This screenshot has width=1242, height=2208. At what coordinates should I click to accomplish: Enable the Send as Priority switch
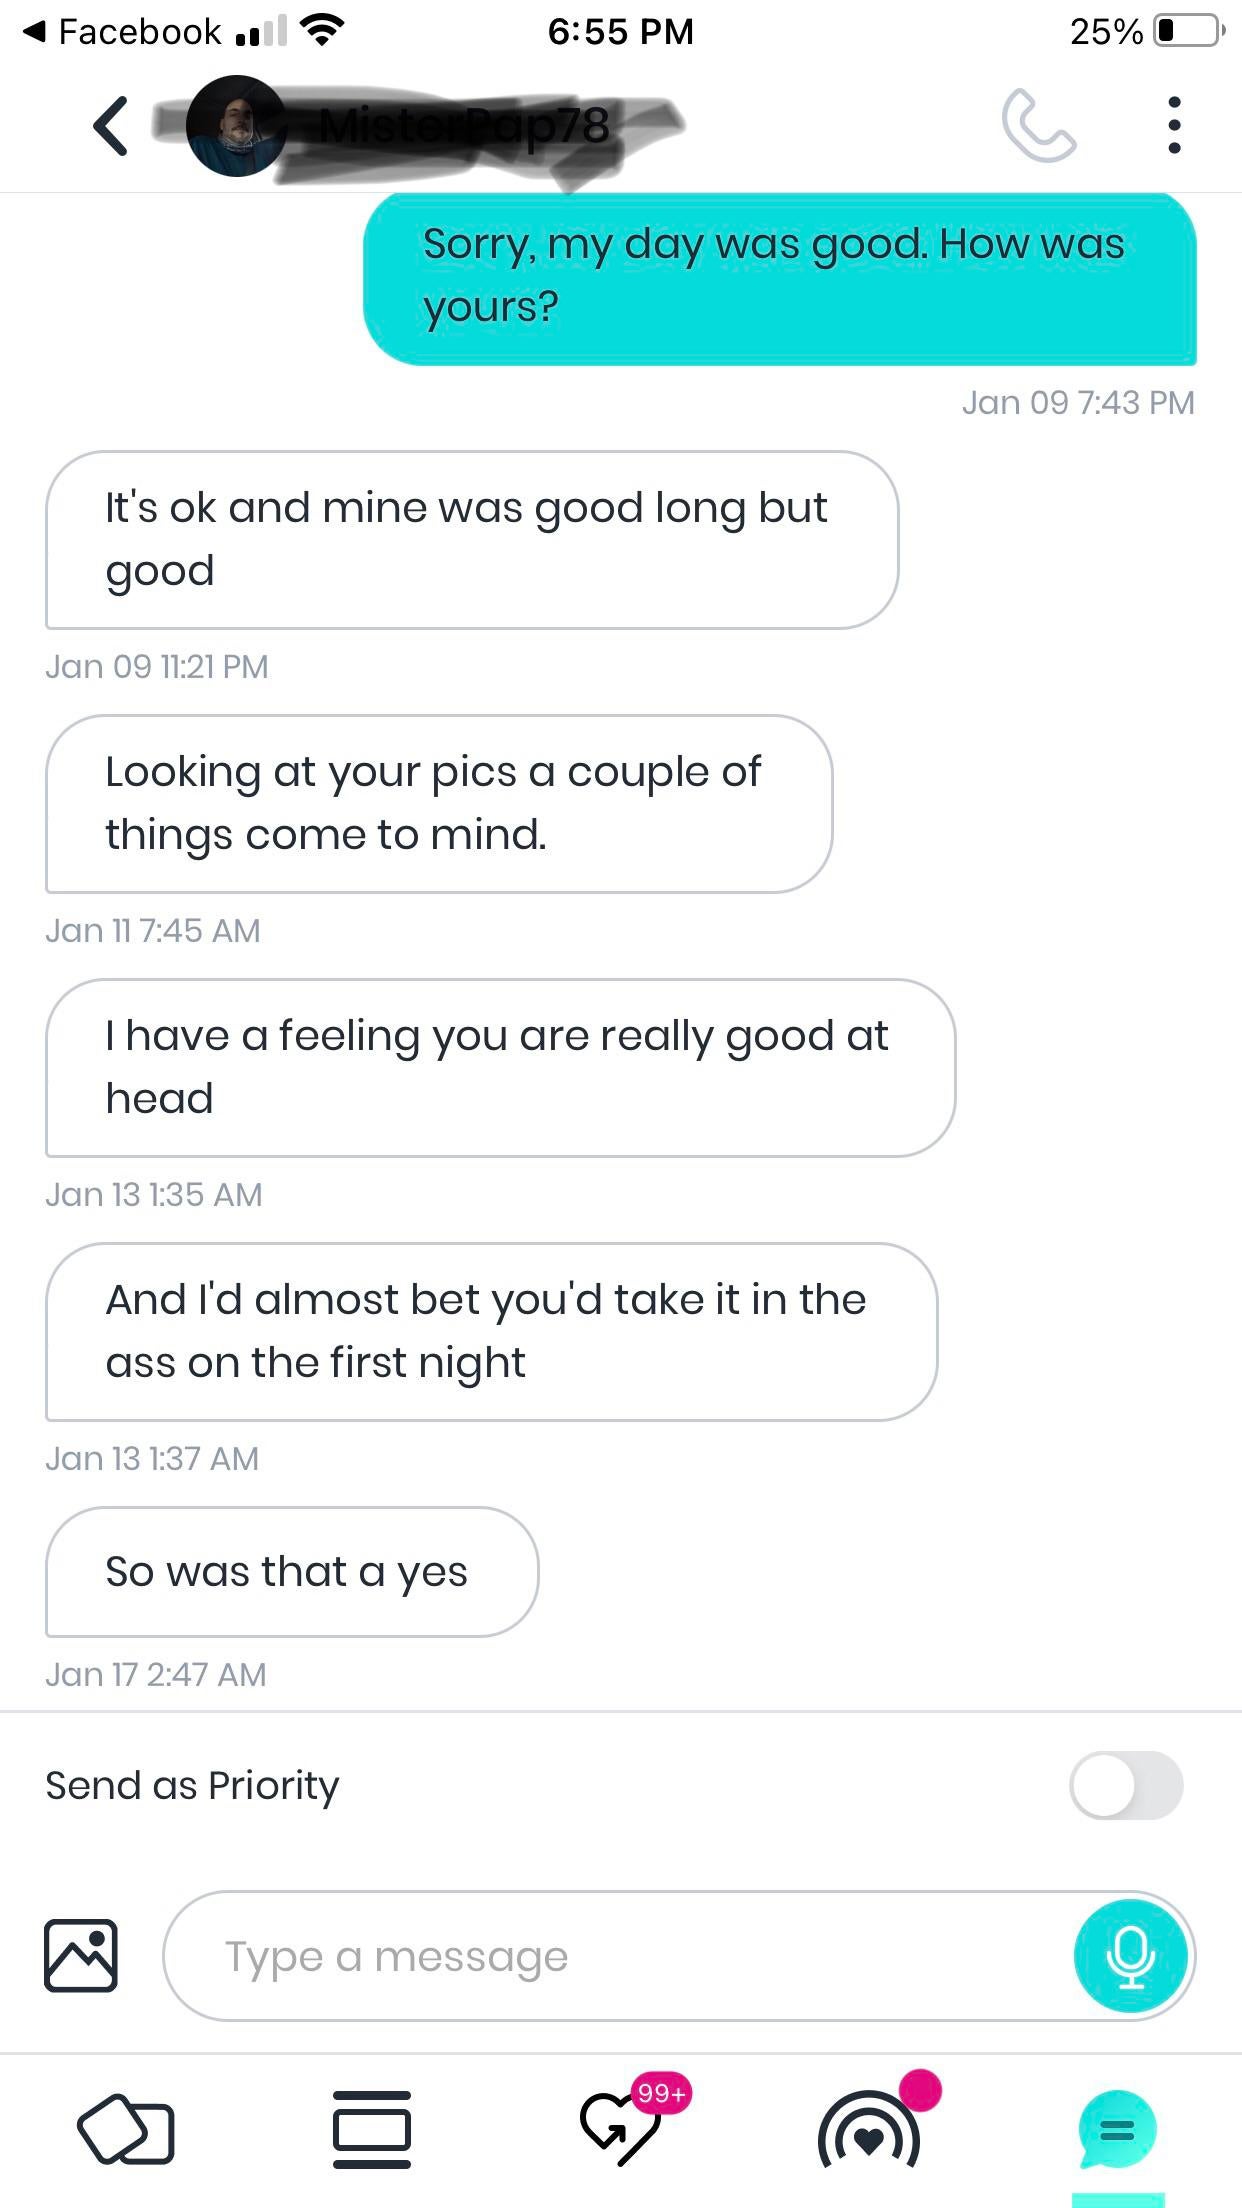coord(1126,1785)
